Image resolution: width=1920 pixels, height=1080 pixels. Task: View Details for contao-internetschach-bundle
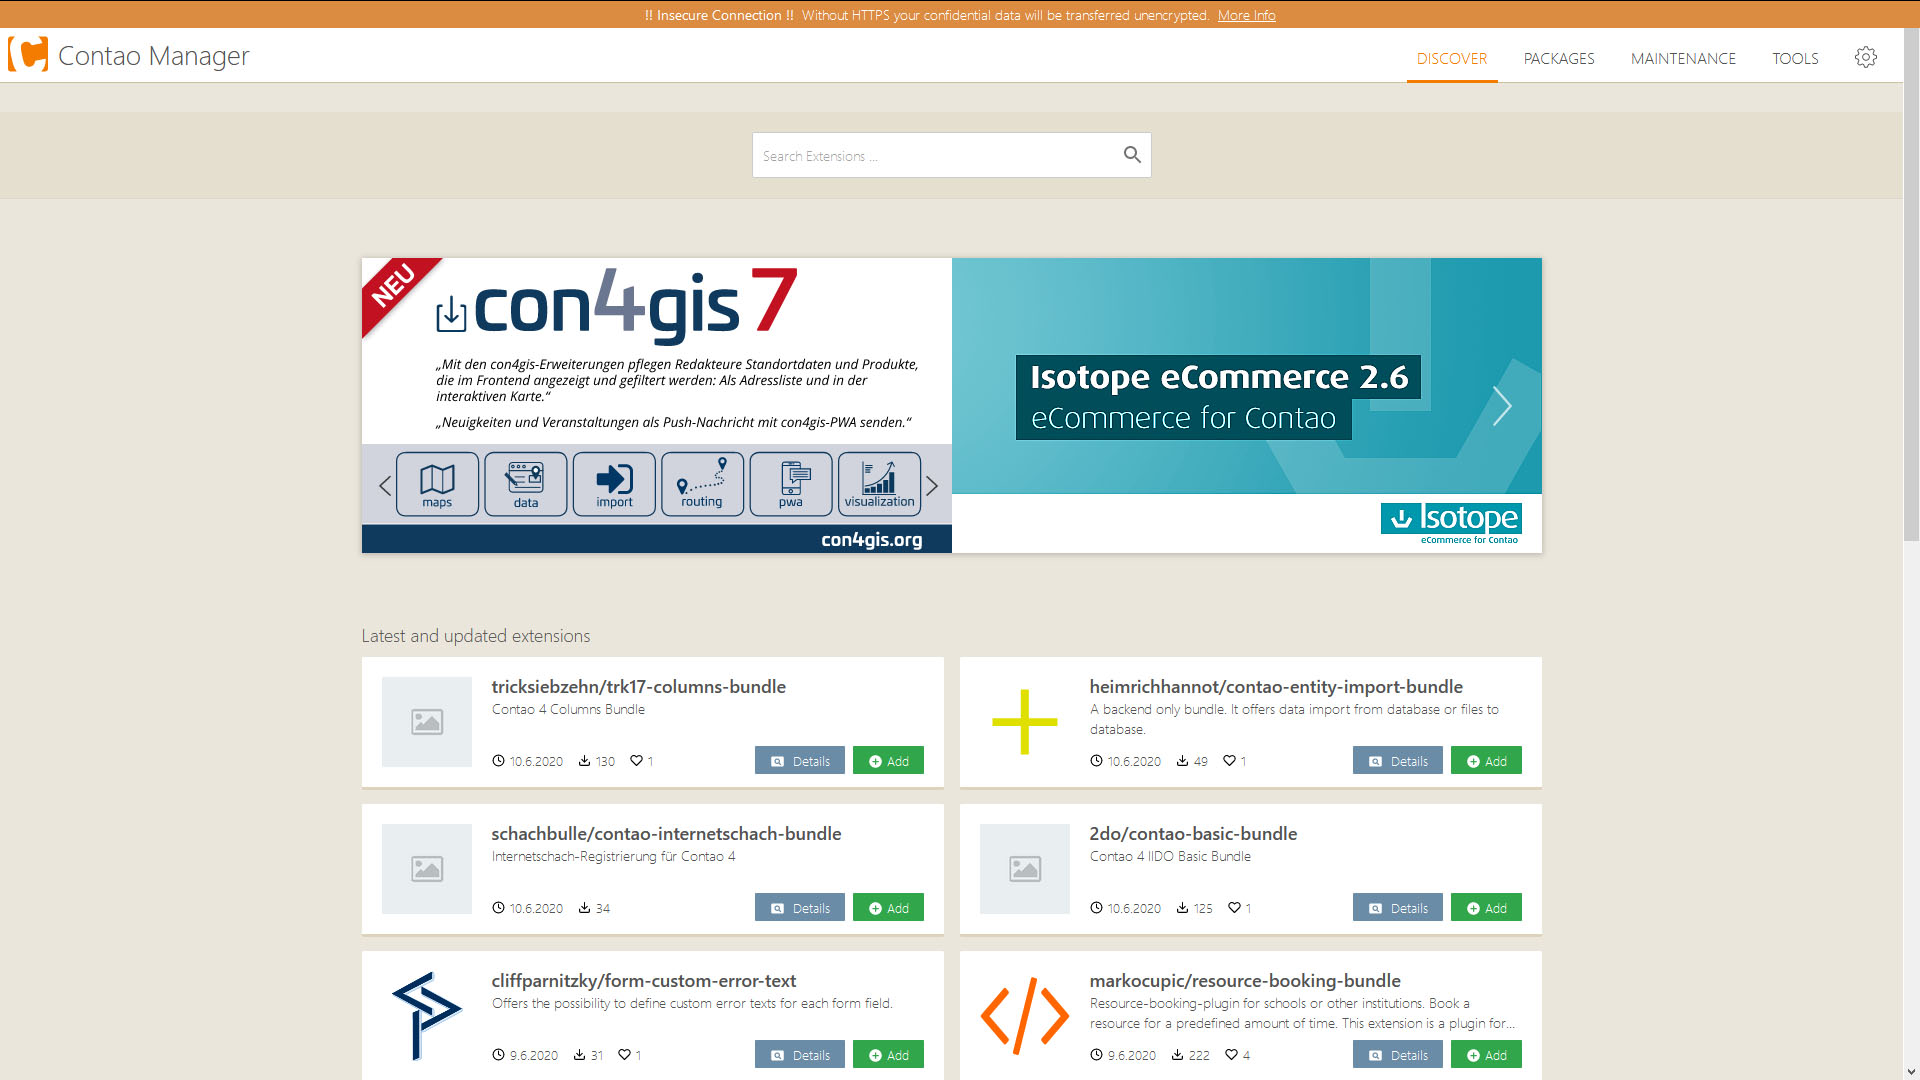(800, 907)
